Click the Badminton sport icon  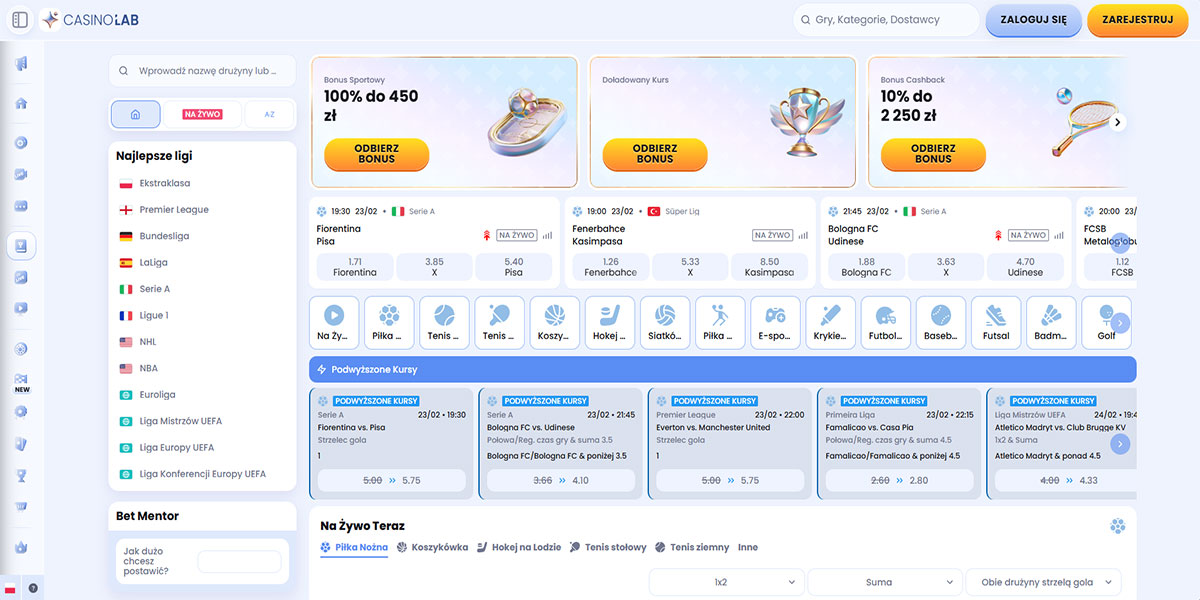1051,322
